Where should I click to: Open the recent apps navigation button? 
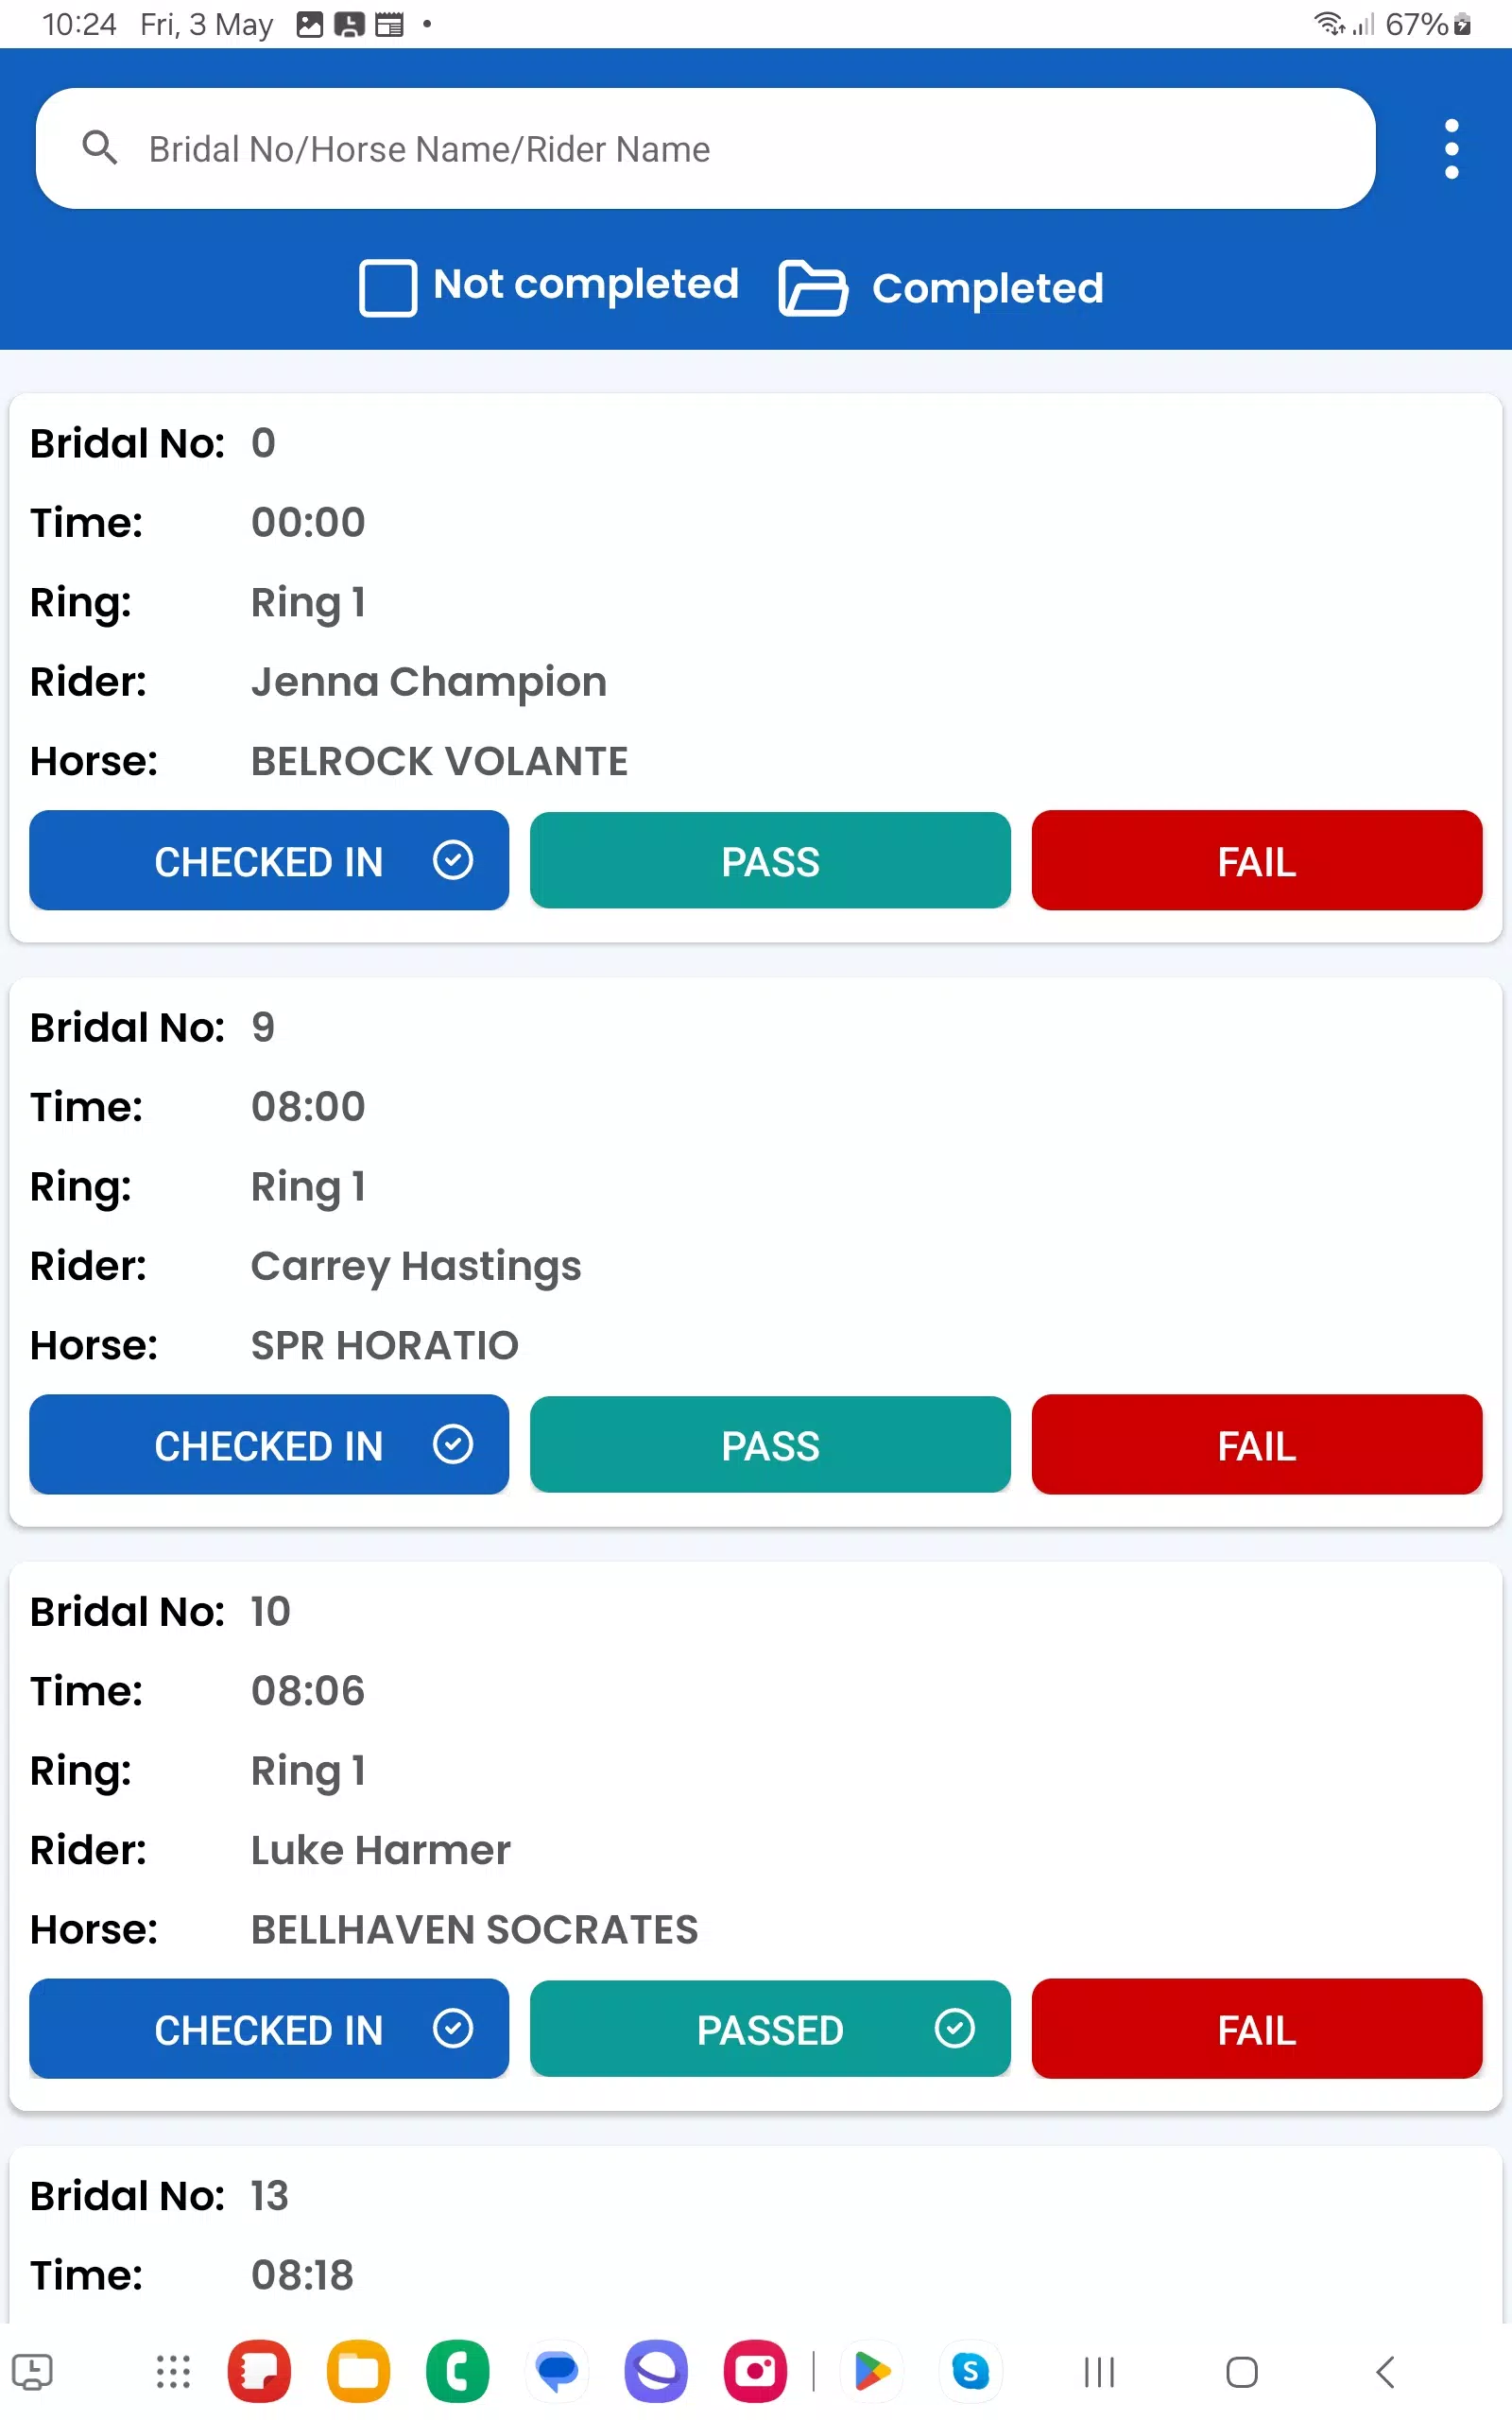tap(1099, 2371)
